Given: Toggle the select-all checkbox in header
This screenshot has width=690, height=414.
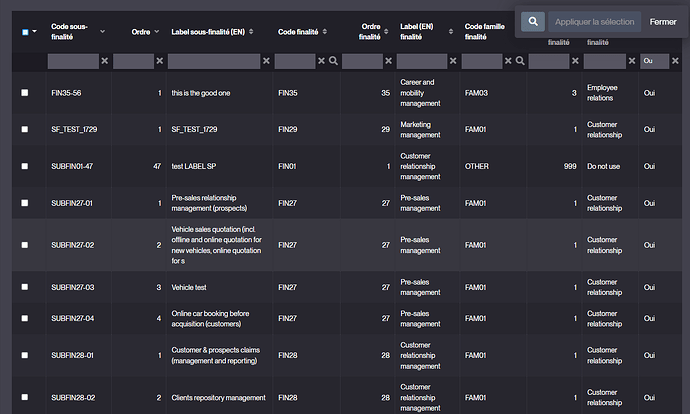Looking at the screenshot, I should 25,32.
